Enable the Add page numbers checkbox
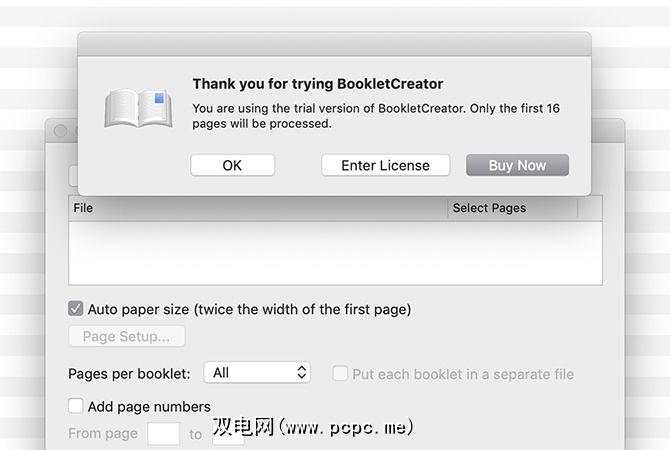The width and height of the screenshot is (670, 450). 76,406
